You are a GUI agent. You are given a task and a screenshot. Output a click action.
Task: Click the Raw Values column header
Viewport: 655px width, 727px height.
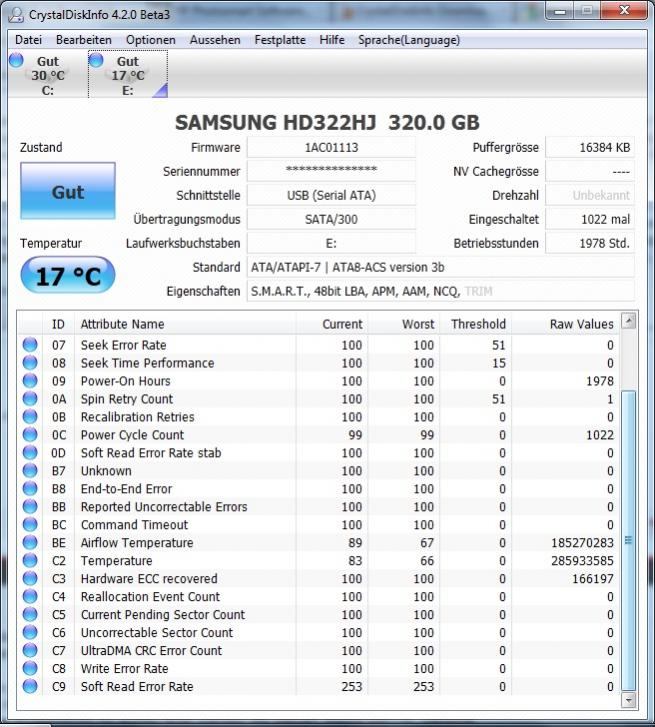(x=566, y=324)
